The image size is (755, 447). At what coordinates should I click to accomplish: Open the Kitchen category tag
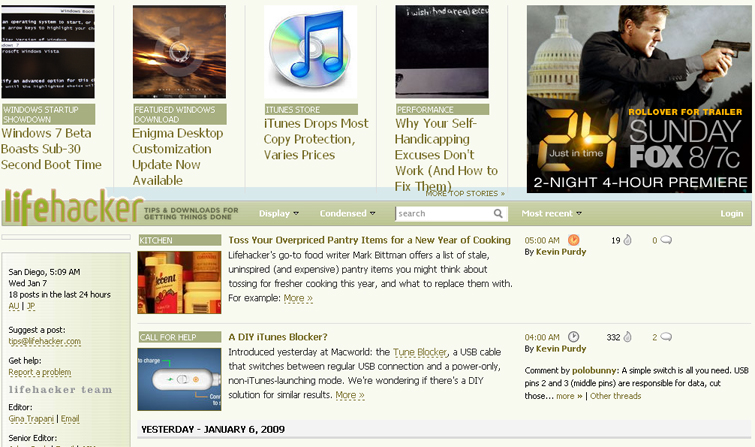tap(180, 240)
